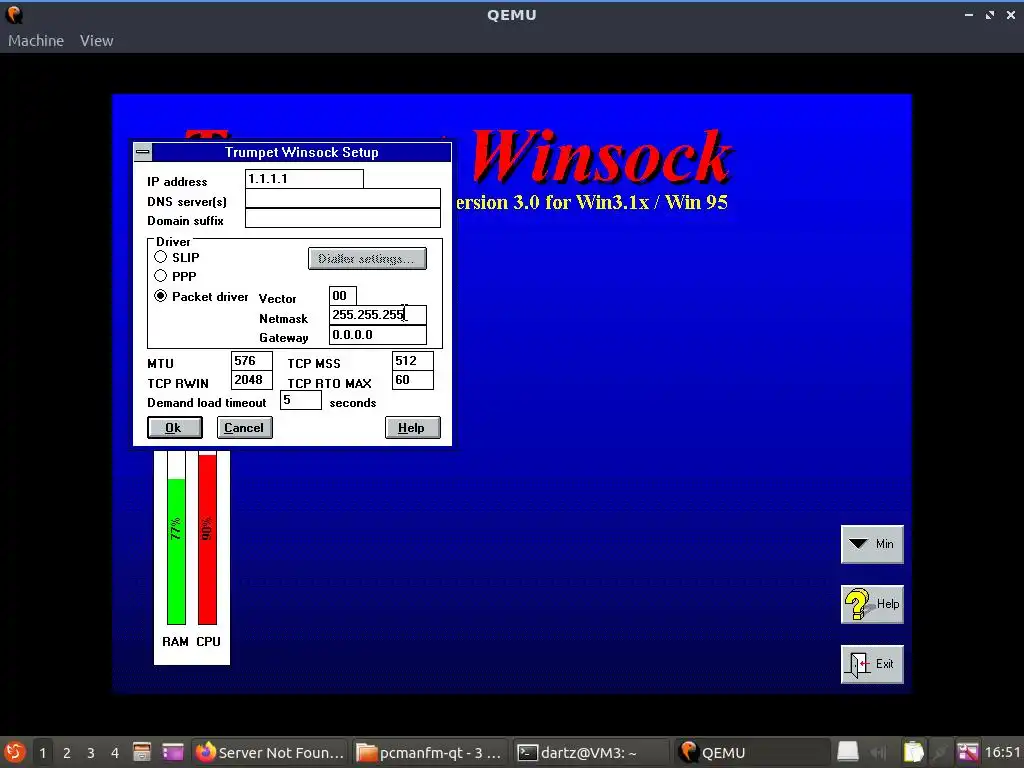The height and width of the screenshot is (768, 1024).
Task: Click the QEMU logo in title bar
Action: 14,14
